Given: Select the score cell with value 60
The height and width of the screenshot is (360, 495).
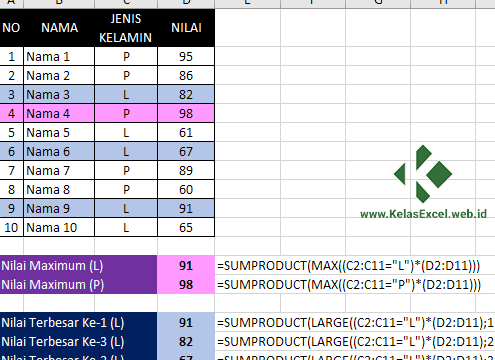Looking at the screenshot, I should (x=186, y=189).
